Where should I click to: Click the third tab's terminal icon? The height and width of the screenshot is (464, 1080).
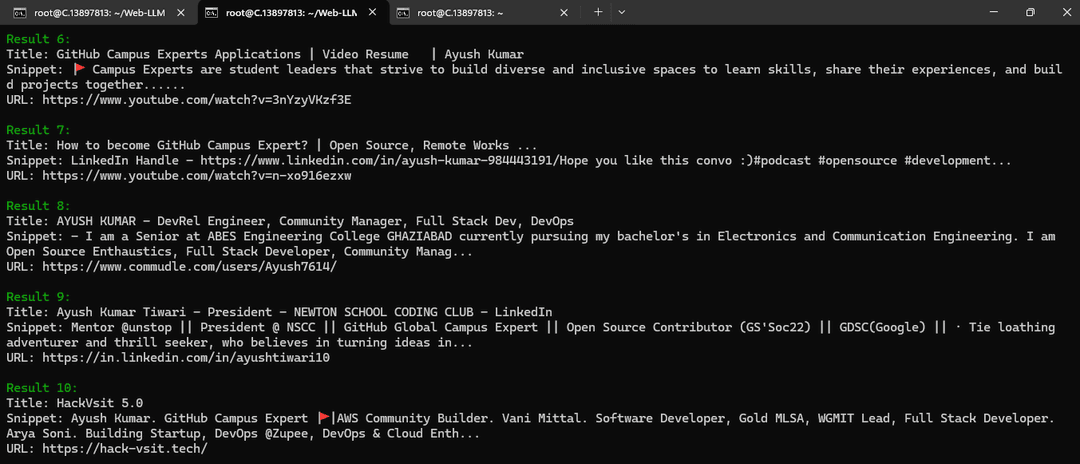pyautogui.click(x=404, y=12)
